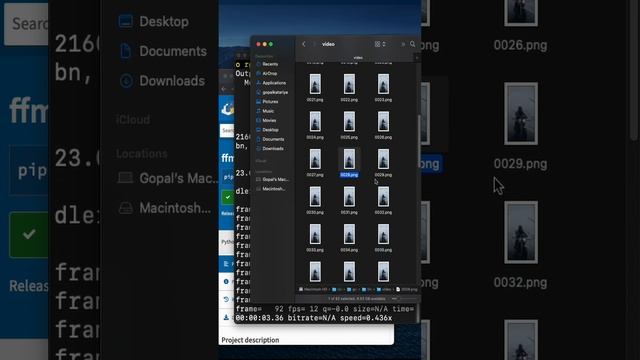Click the info icon in browser sidebar
Screen dimensions: 640x360
(226, 282)
